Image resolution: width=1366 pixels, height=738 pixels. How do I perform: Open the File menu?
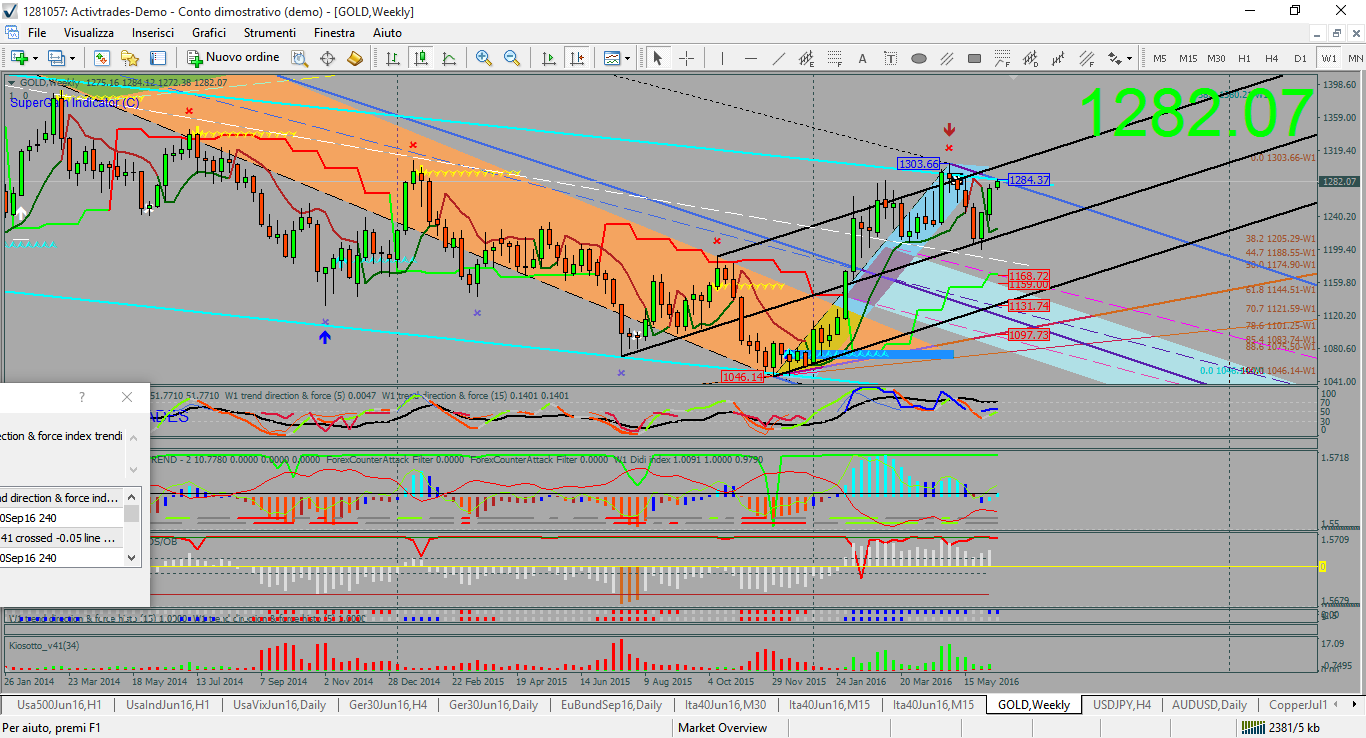coord(37,33)
